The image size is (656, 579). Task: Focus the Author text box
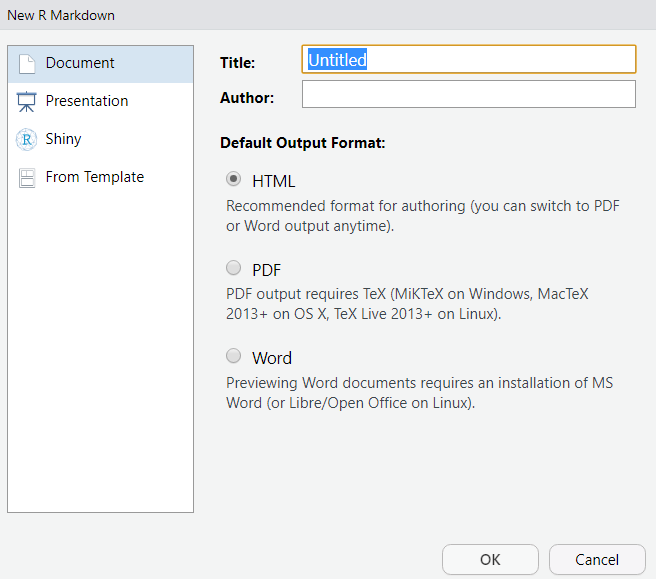(469, 94)
